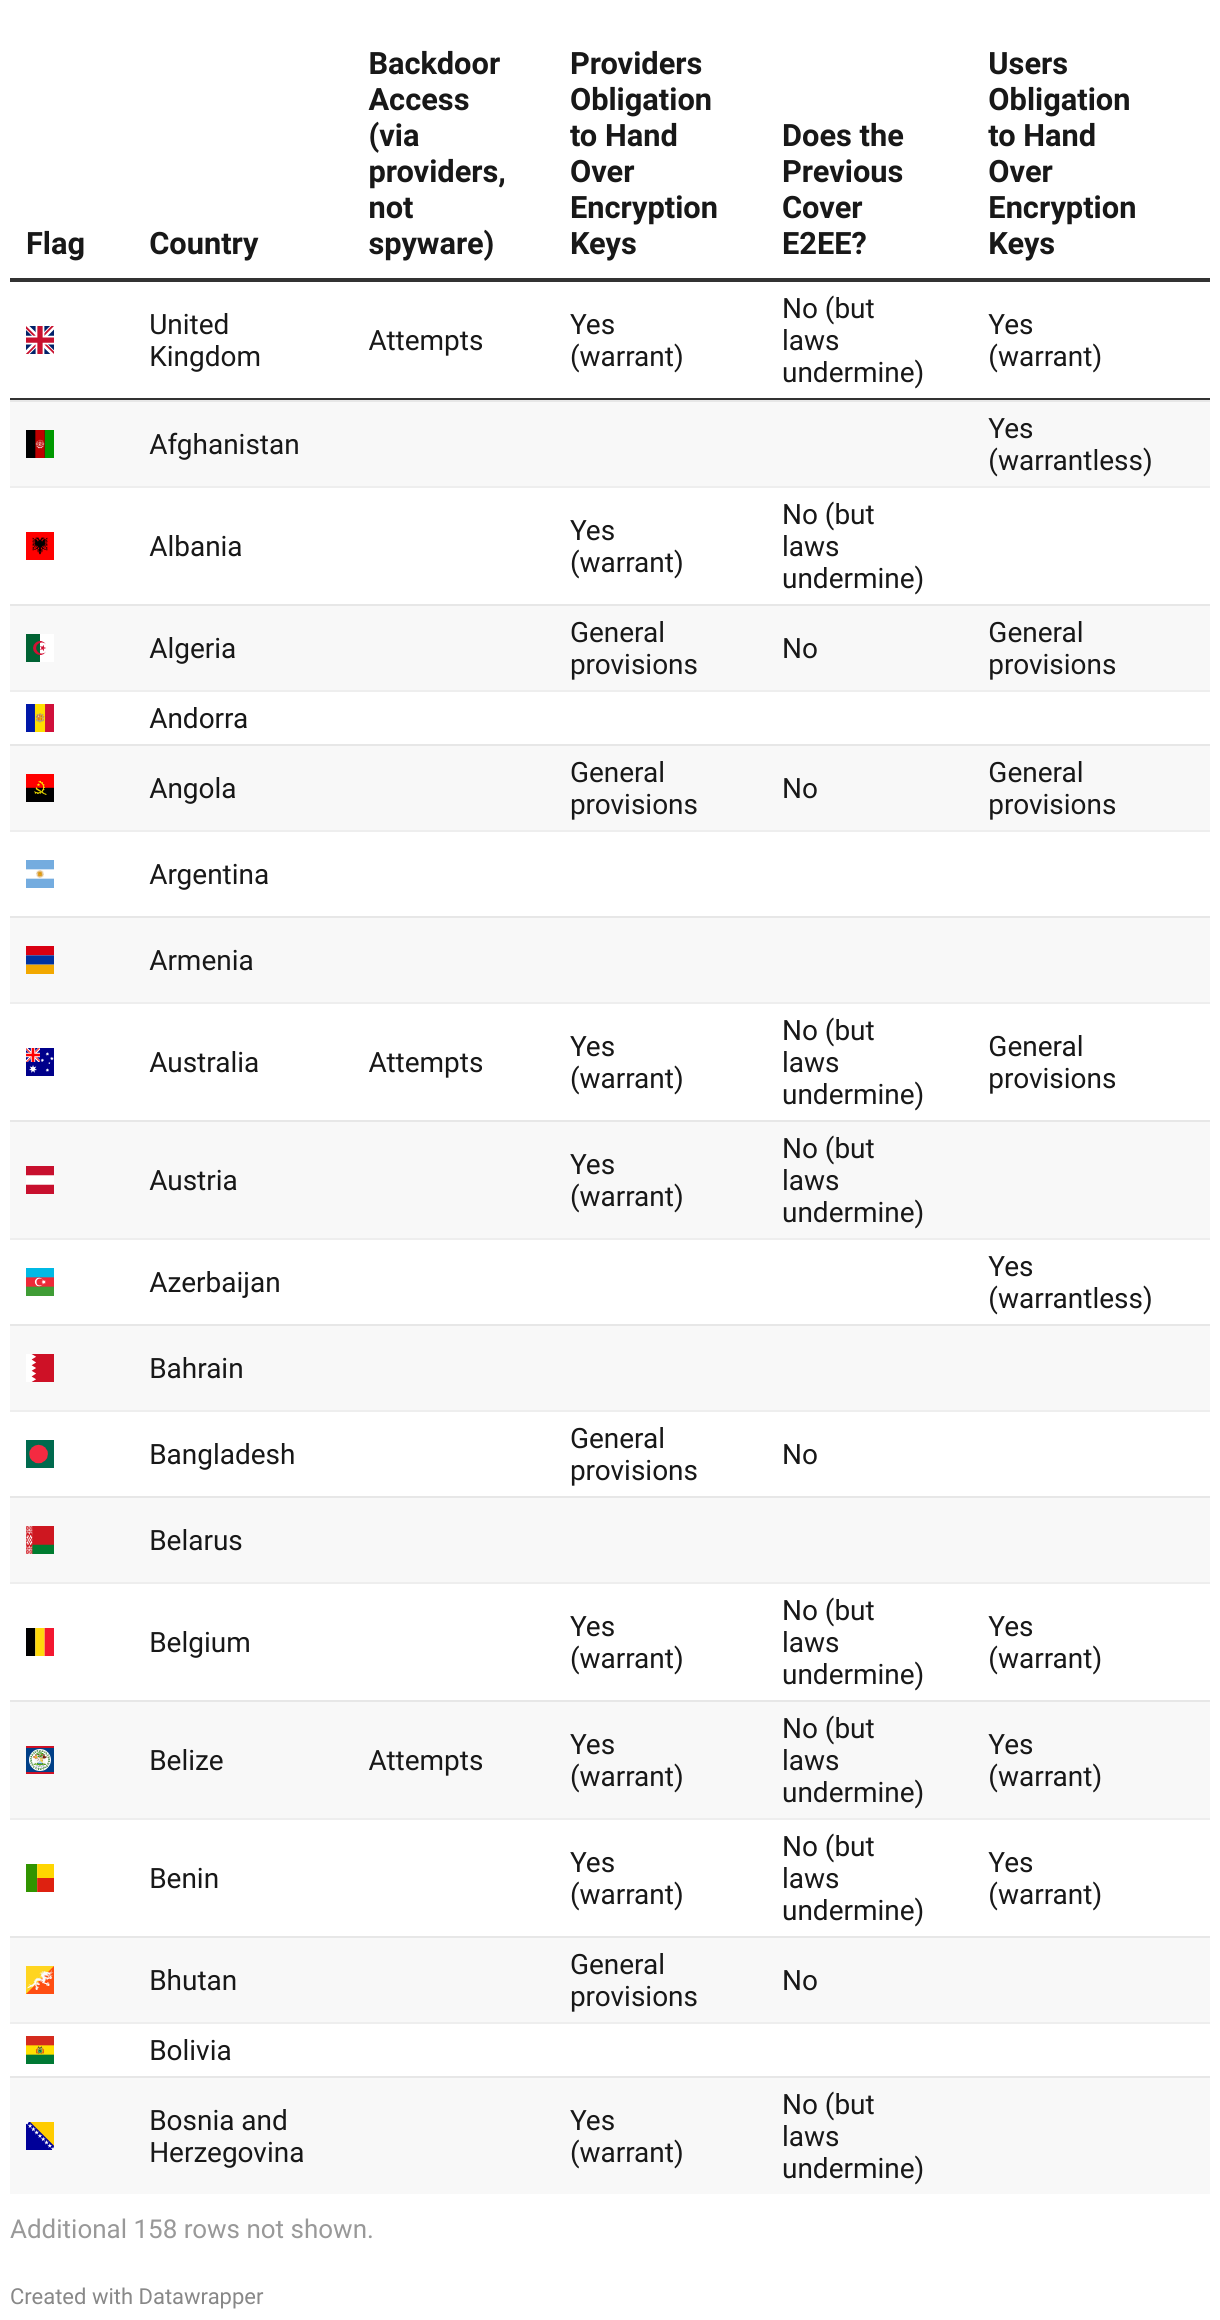Click 'Does the Previous Cover E2EE?' header

click(842, 189)
